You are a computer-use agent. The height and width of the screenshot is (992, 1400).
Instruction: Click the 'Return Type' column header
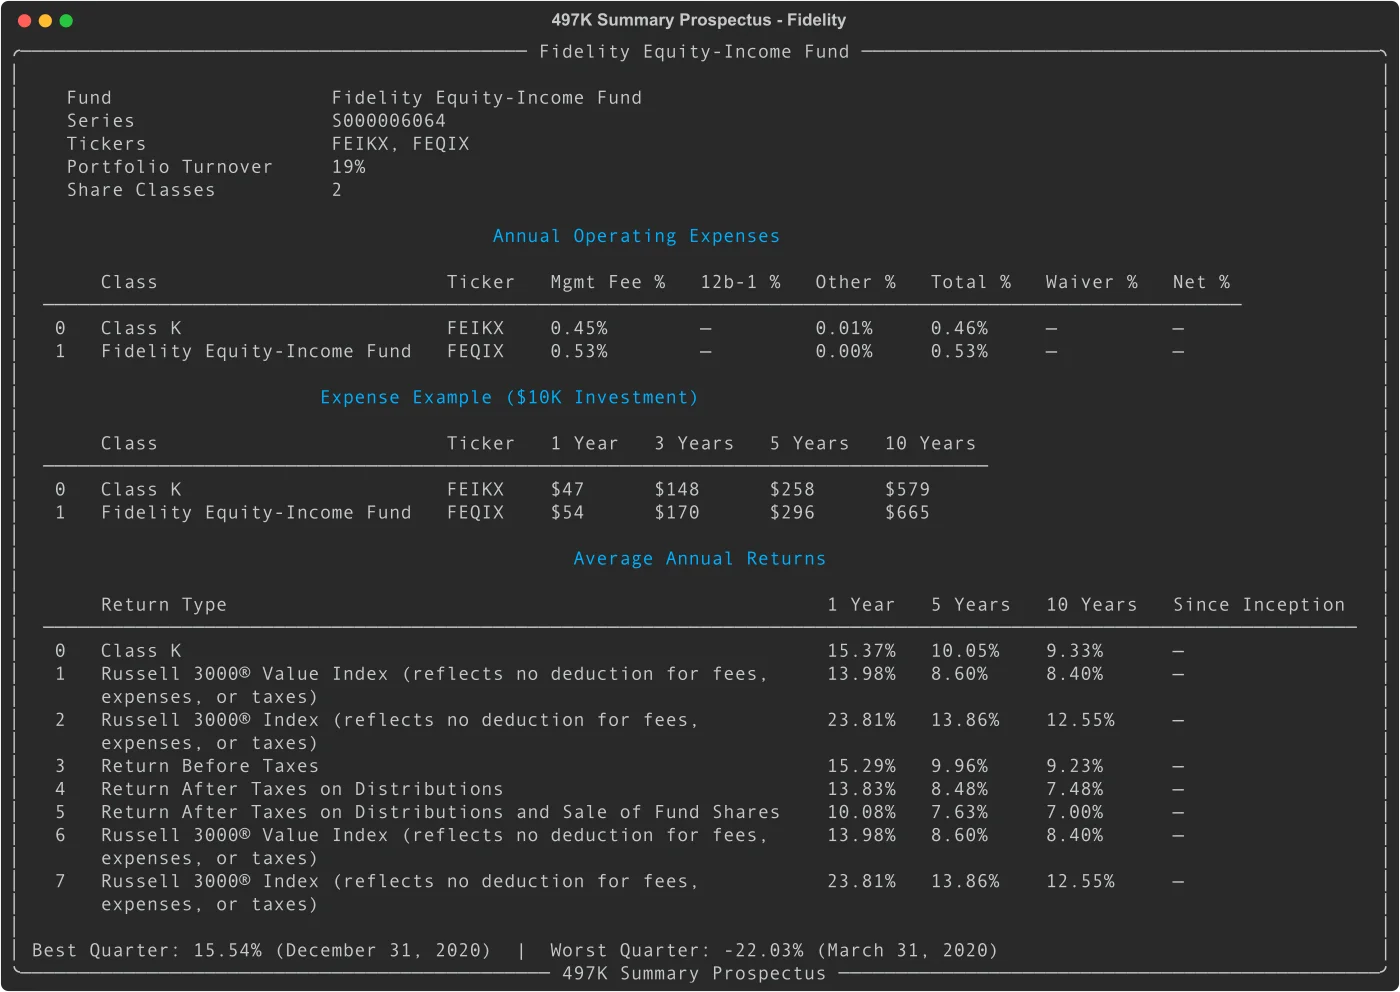click(x=164, y=604)
